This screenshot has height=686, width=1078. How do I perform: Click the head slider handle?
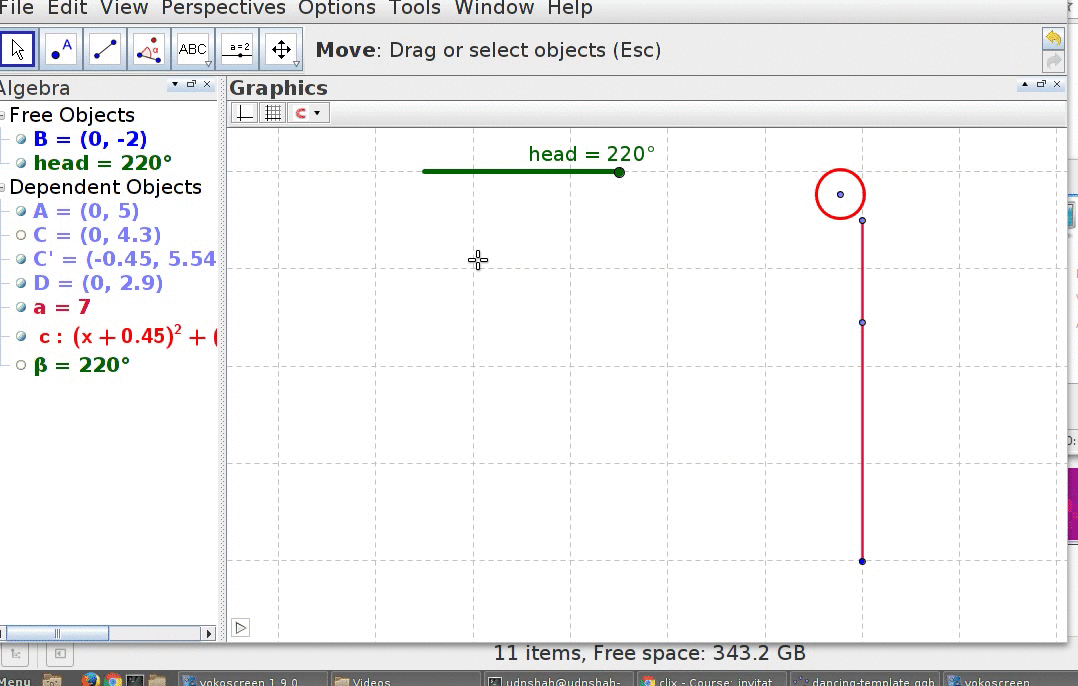(x=619, y=173)
